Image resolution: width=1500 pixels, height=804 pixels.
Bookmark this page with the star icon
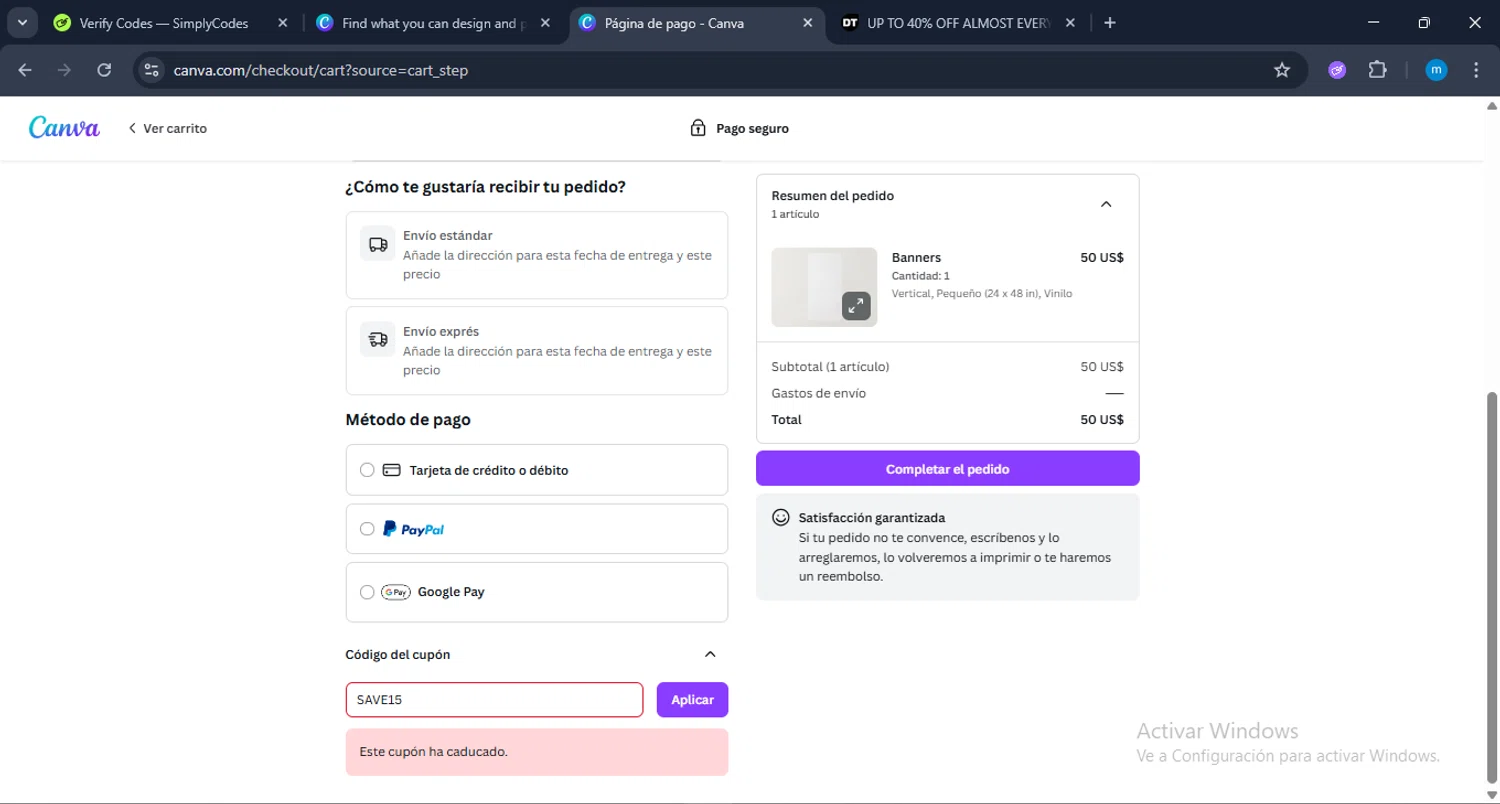pos(1282,70)
